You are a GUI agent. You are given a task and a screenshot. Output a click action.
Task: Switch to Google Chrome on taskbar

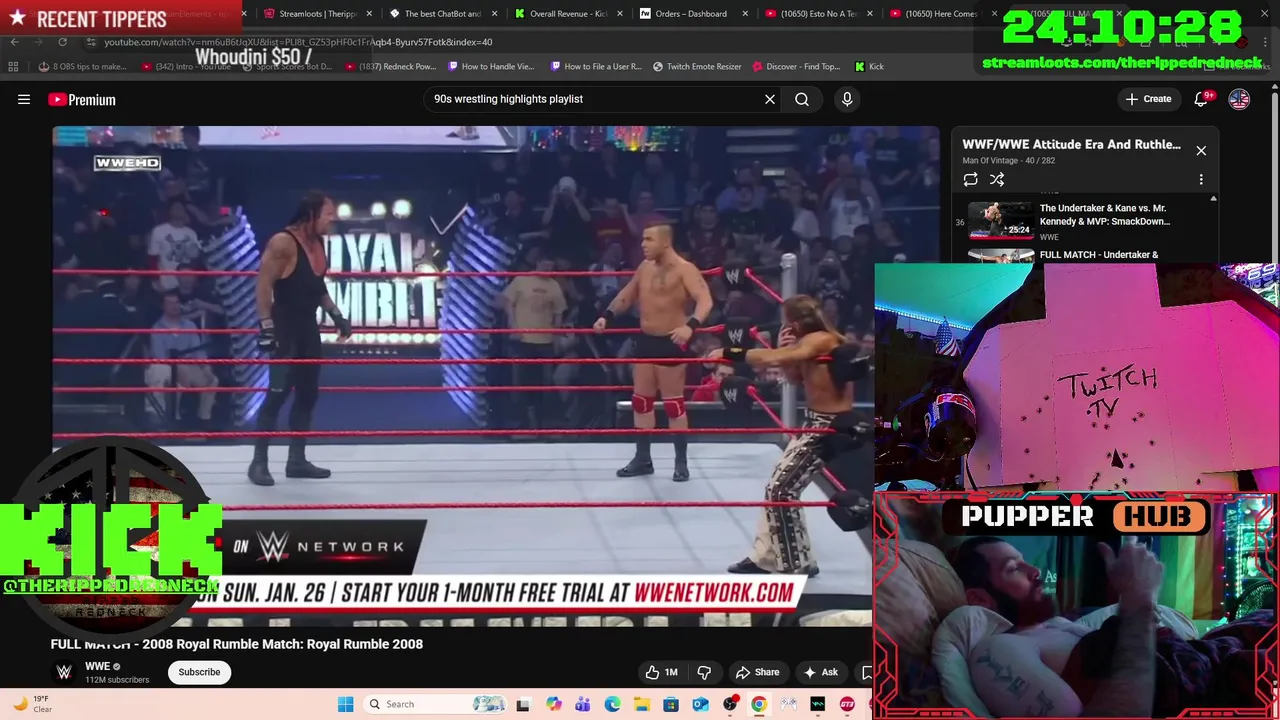[x=759, y=704]
